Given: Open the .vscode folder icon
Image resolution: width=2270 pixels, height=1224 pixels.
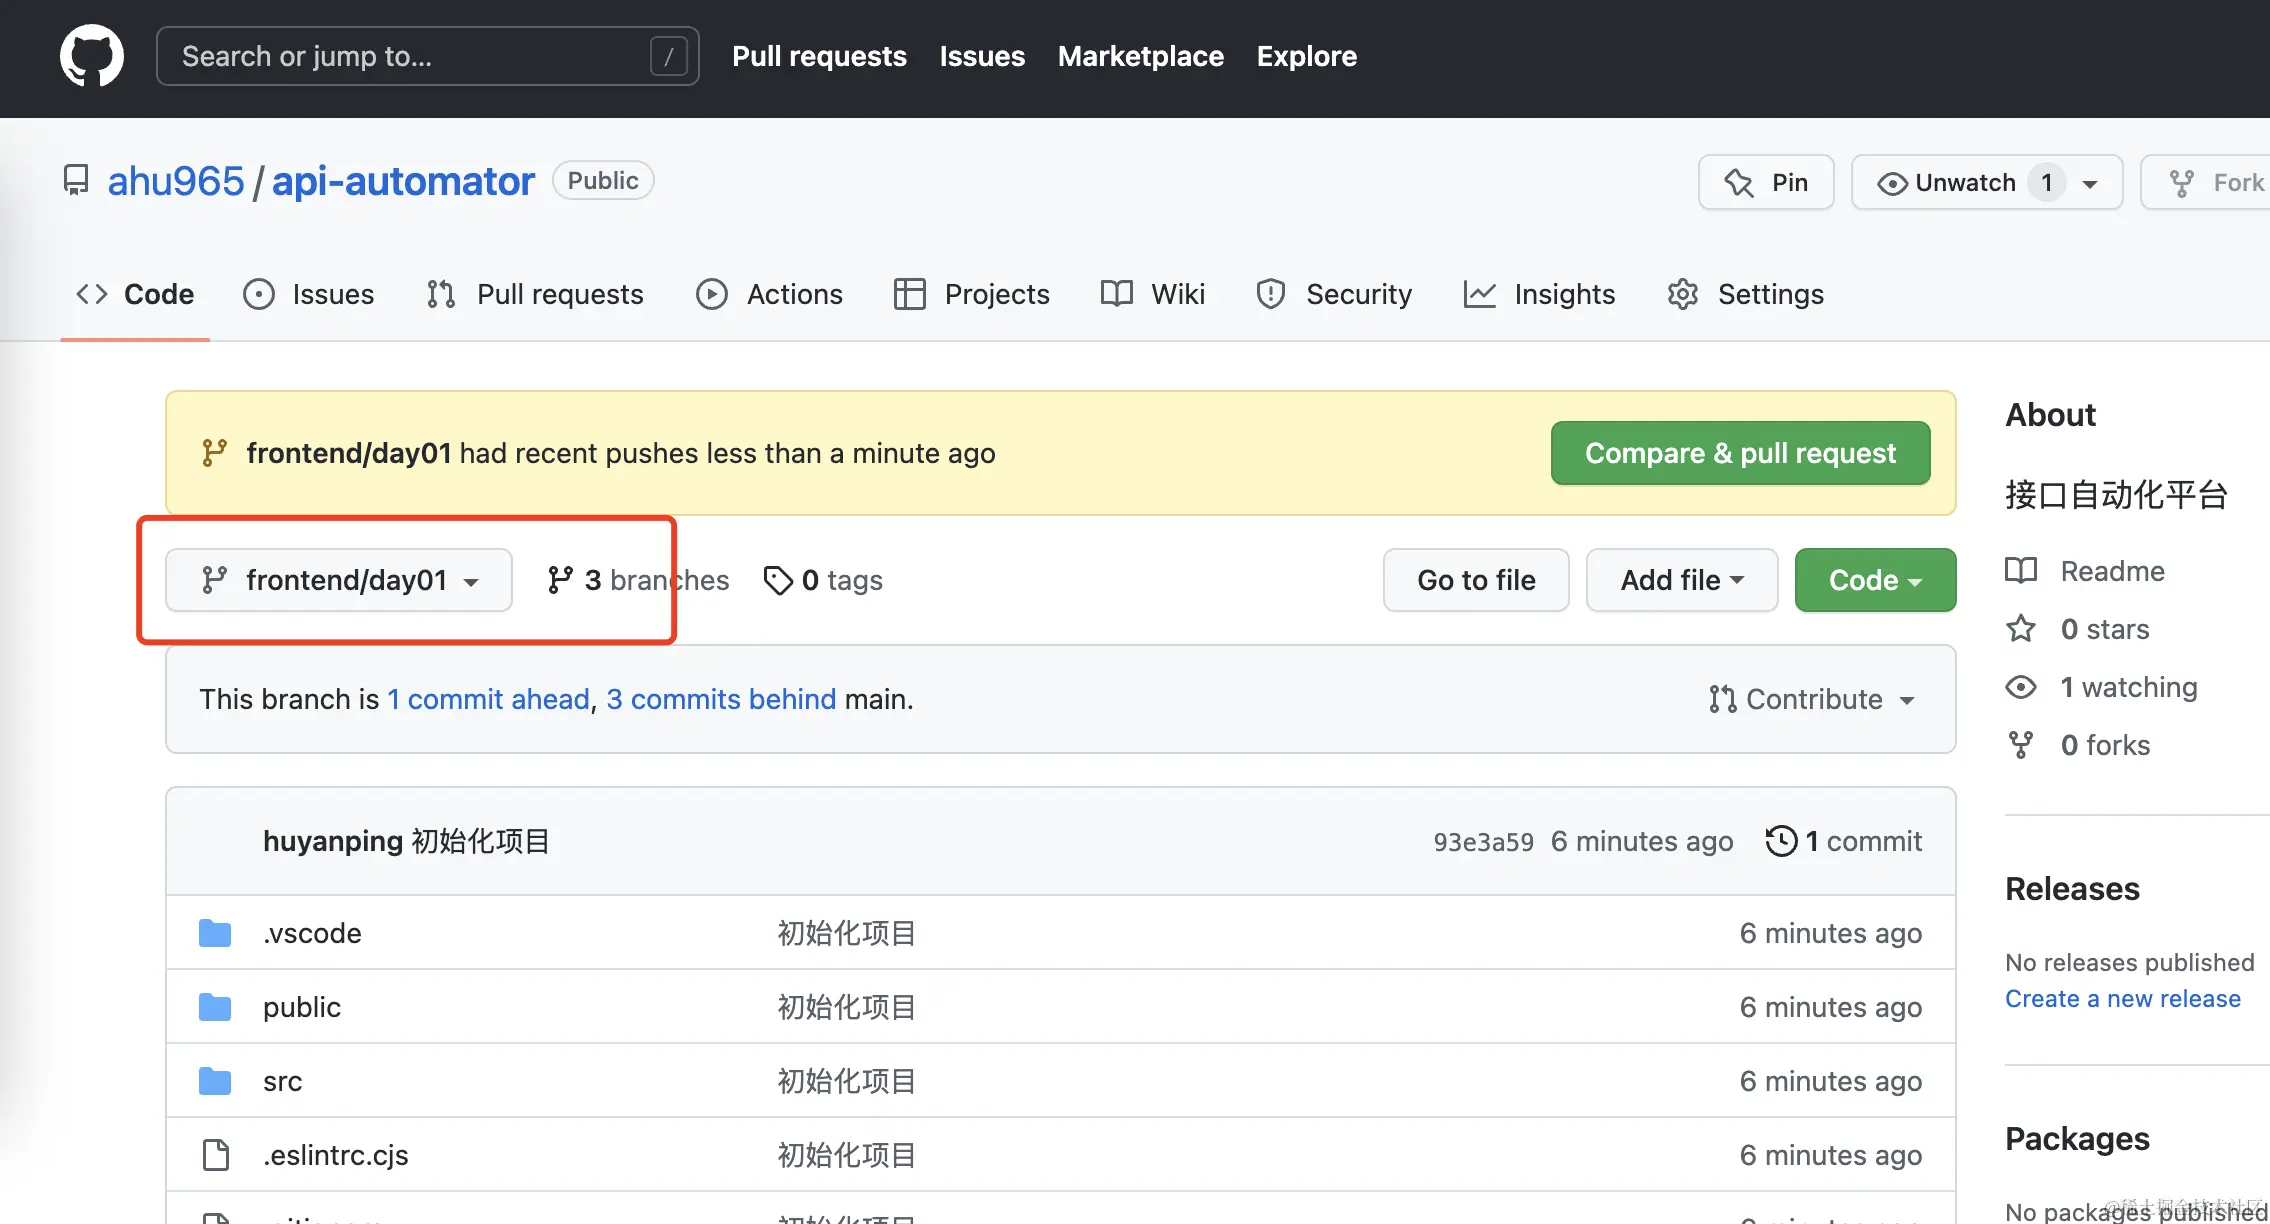Looking at the screenshot, I should 215,933.
